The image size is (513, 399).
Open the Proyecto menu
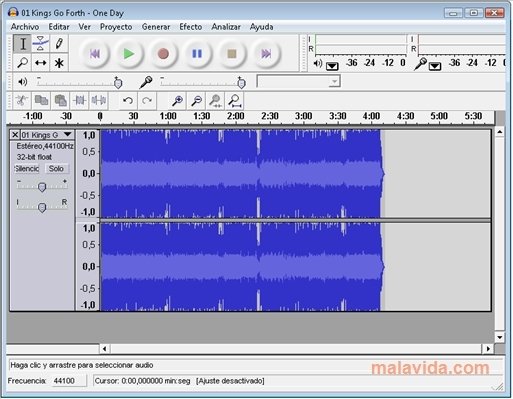point(116,27)
